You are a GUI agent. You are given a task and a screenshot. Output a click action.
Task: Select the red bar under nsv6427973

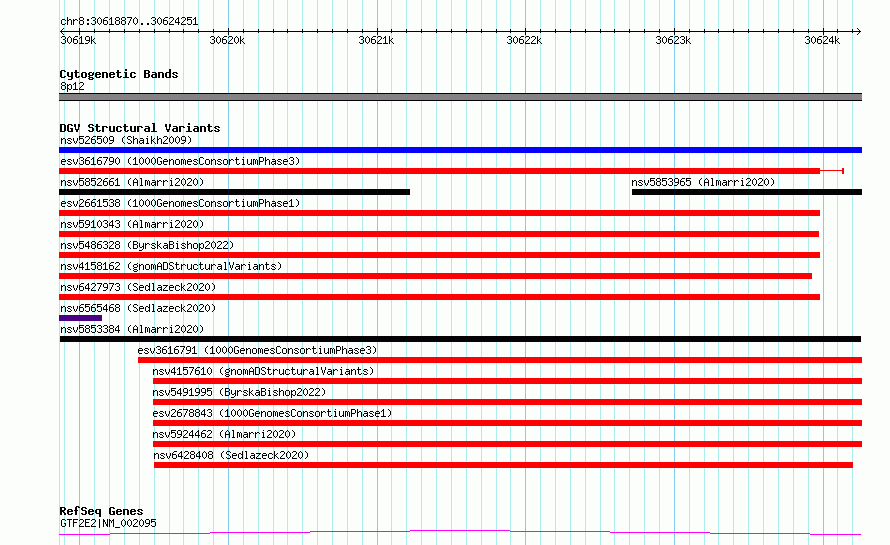click(439, 297)
